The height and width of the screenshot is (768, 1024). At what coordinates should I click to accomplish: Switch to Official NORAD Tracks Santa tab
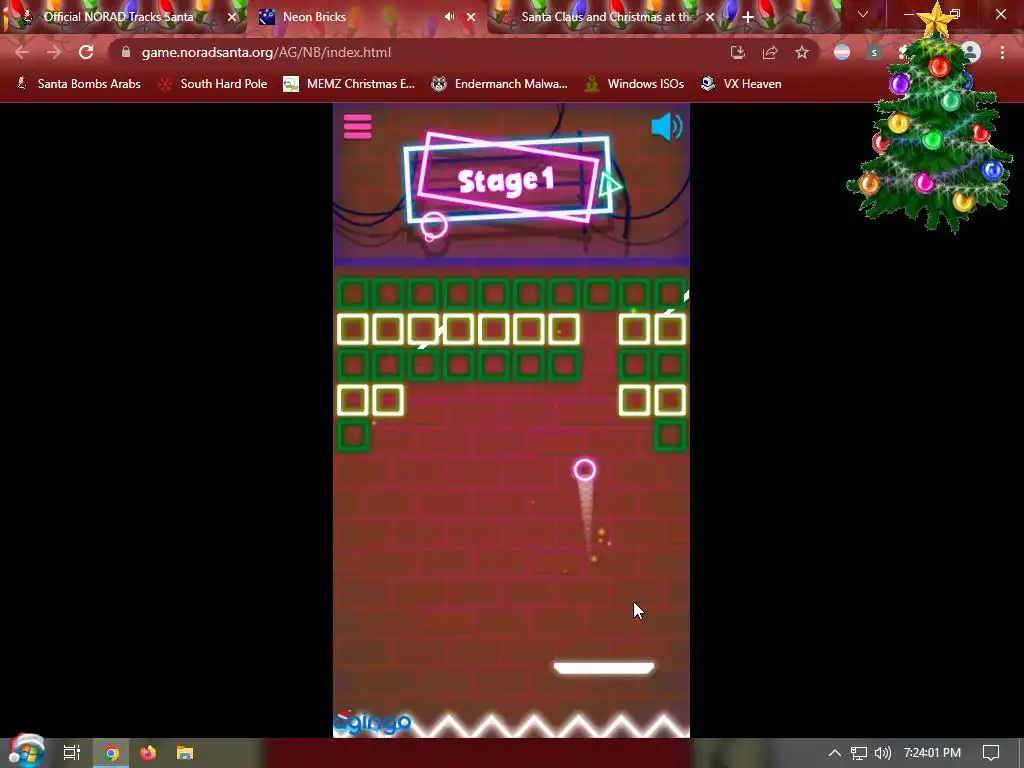pos(118,17)
